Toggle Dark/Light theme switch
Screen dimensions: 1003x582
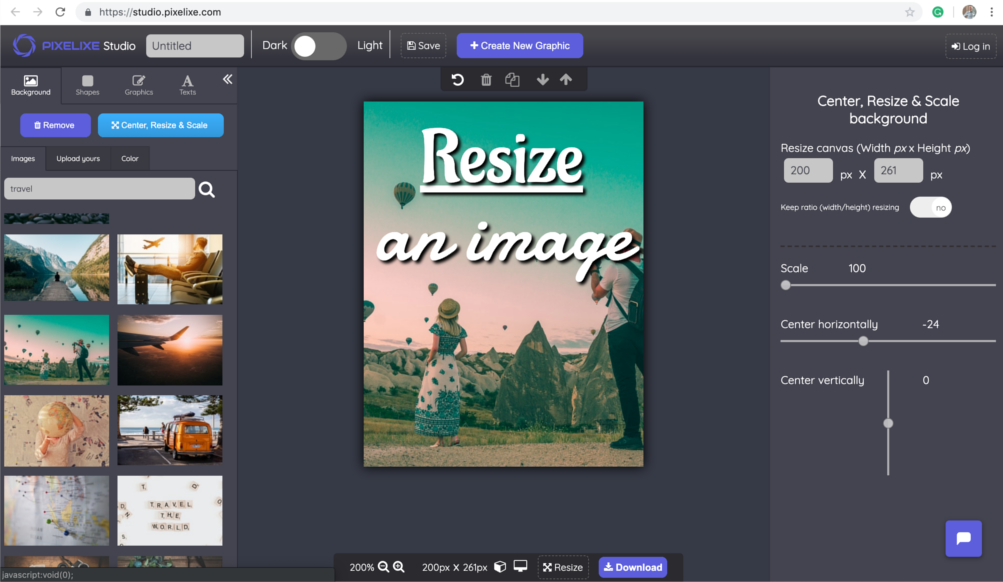point(316,45)
